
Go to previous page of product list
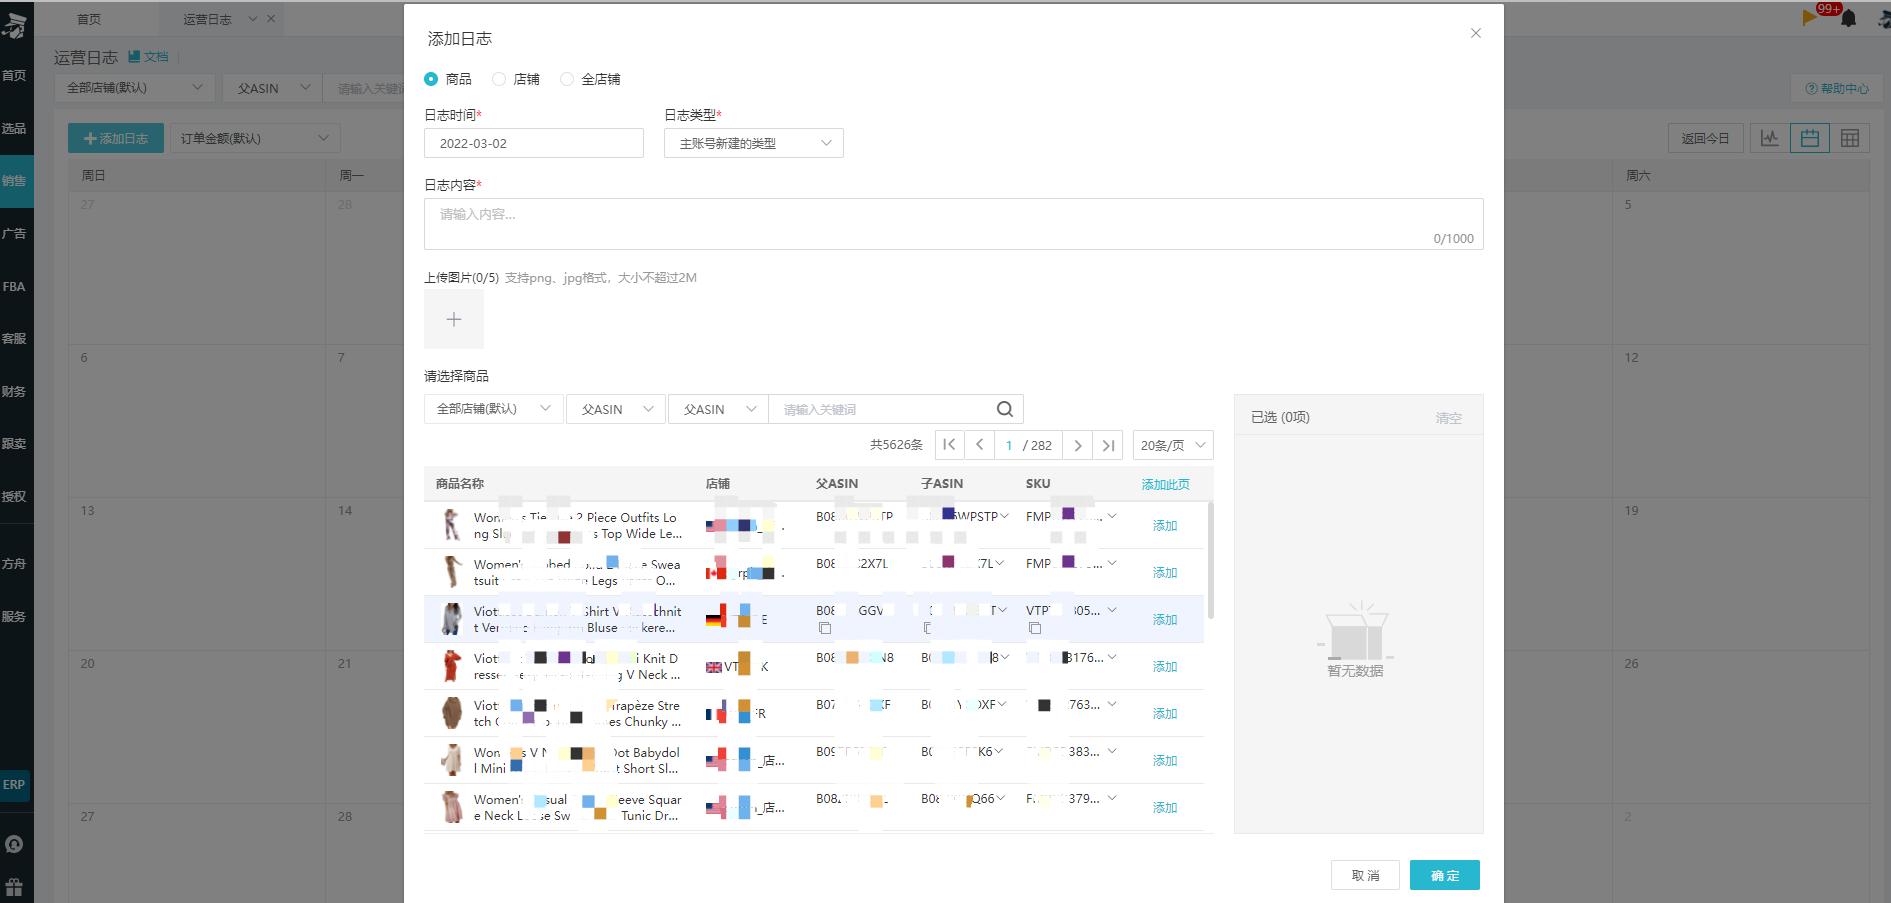(979, 446)
